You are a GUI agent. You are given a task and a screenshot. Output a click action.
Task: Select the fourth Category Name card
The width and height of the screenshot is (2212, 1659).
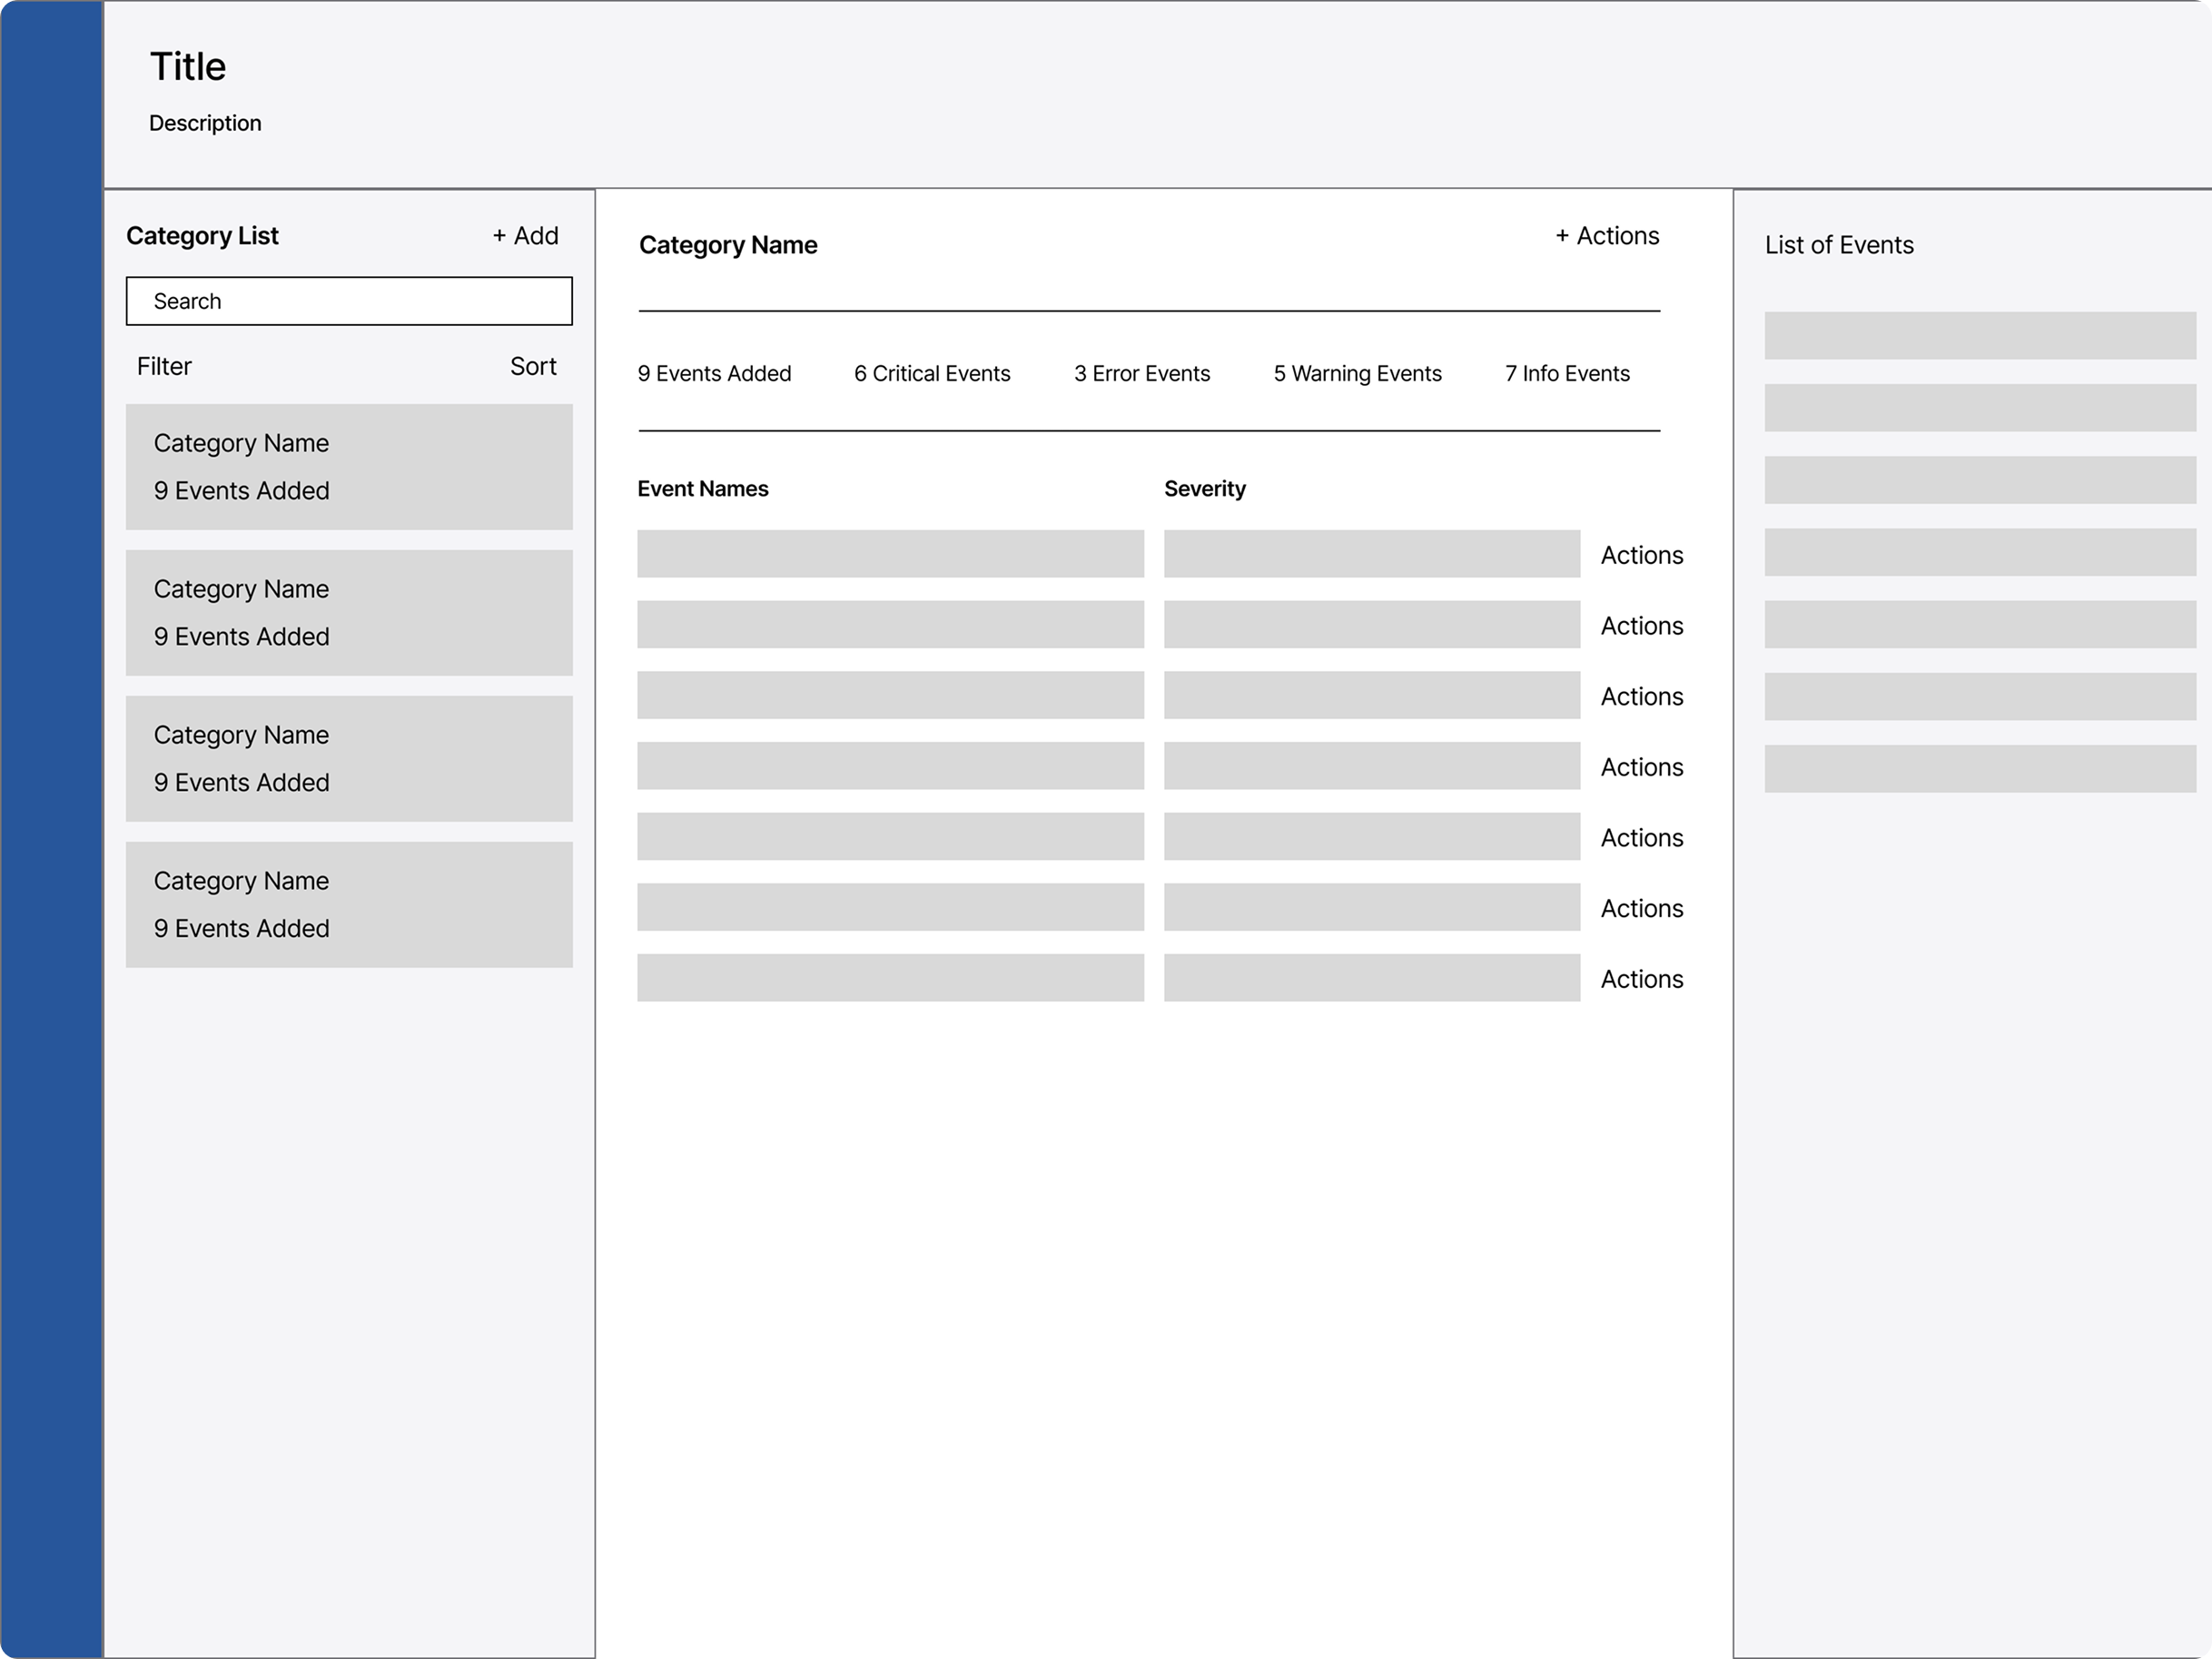click(349, 905)
